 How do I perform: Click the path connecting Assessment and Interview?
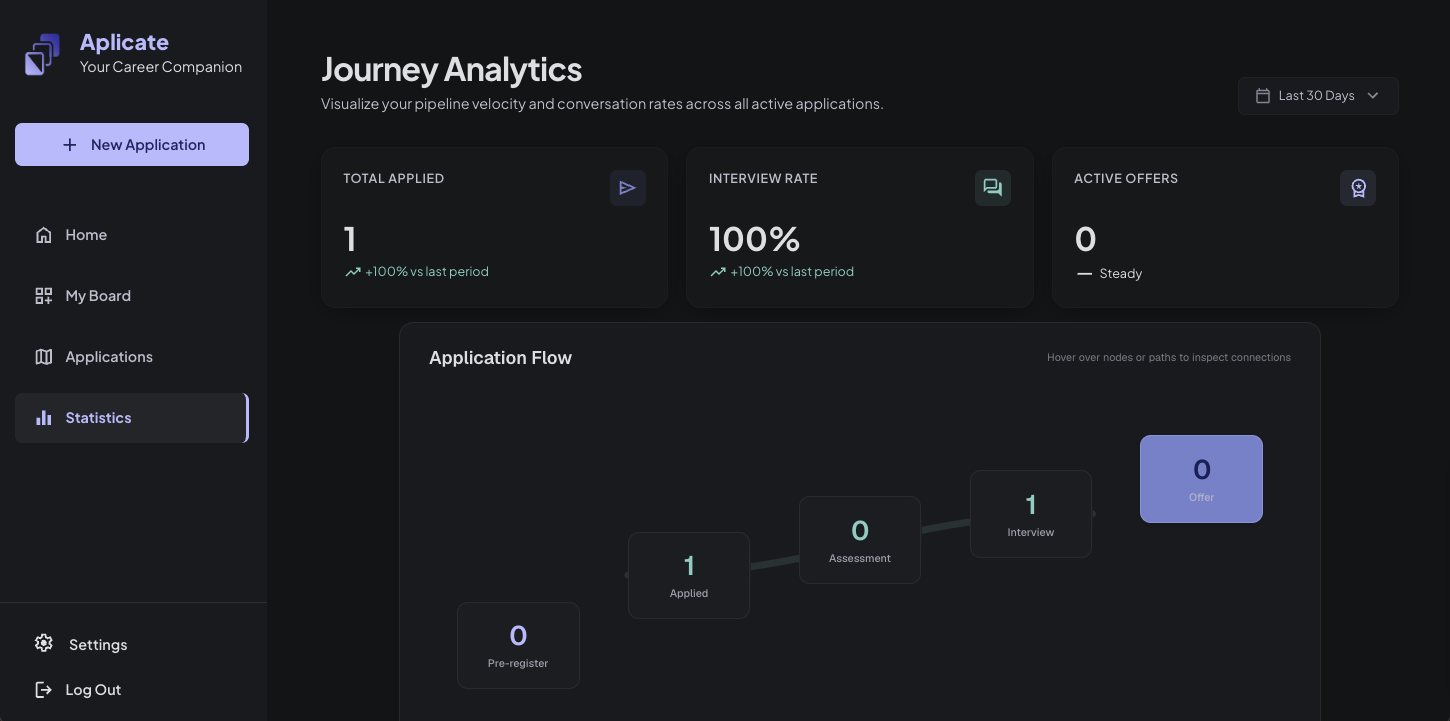946,525
